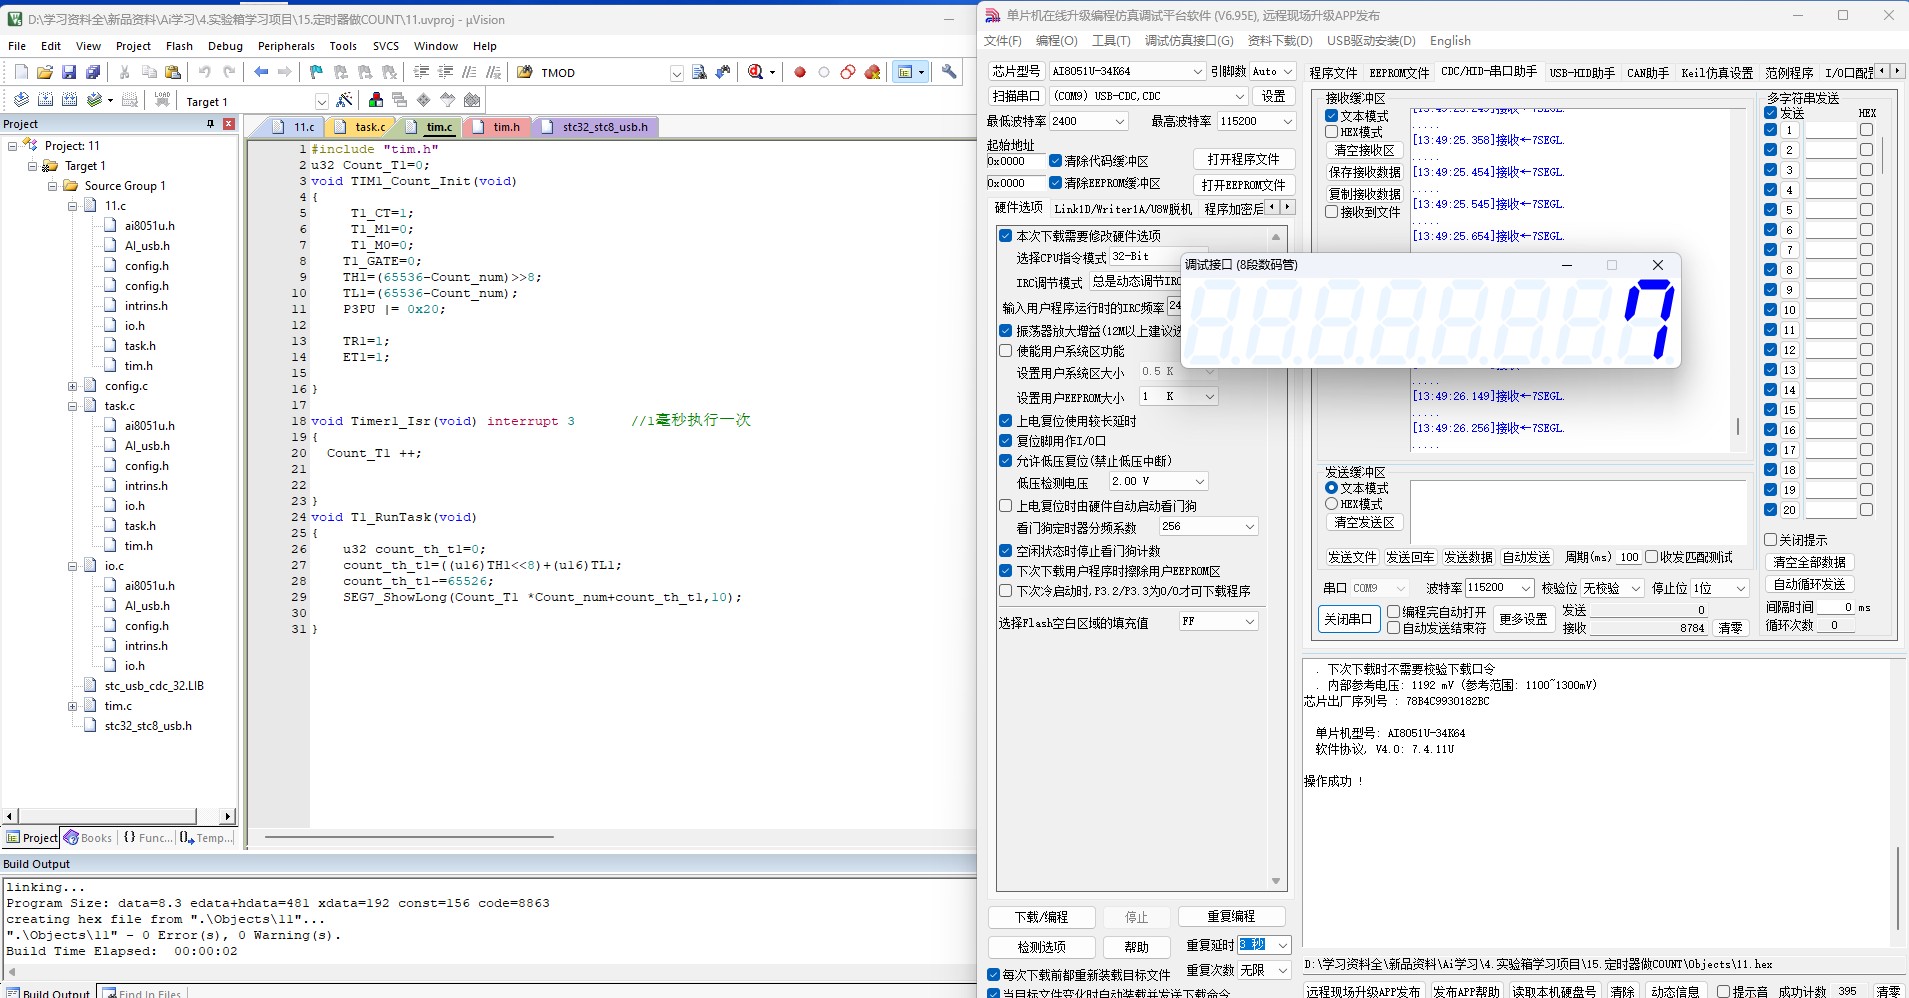The image size is (1909, 998).
Task: Open the µVision configuration wrench
Action: point(949,72)
